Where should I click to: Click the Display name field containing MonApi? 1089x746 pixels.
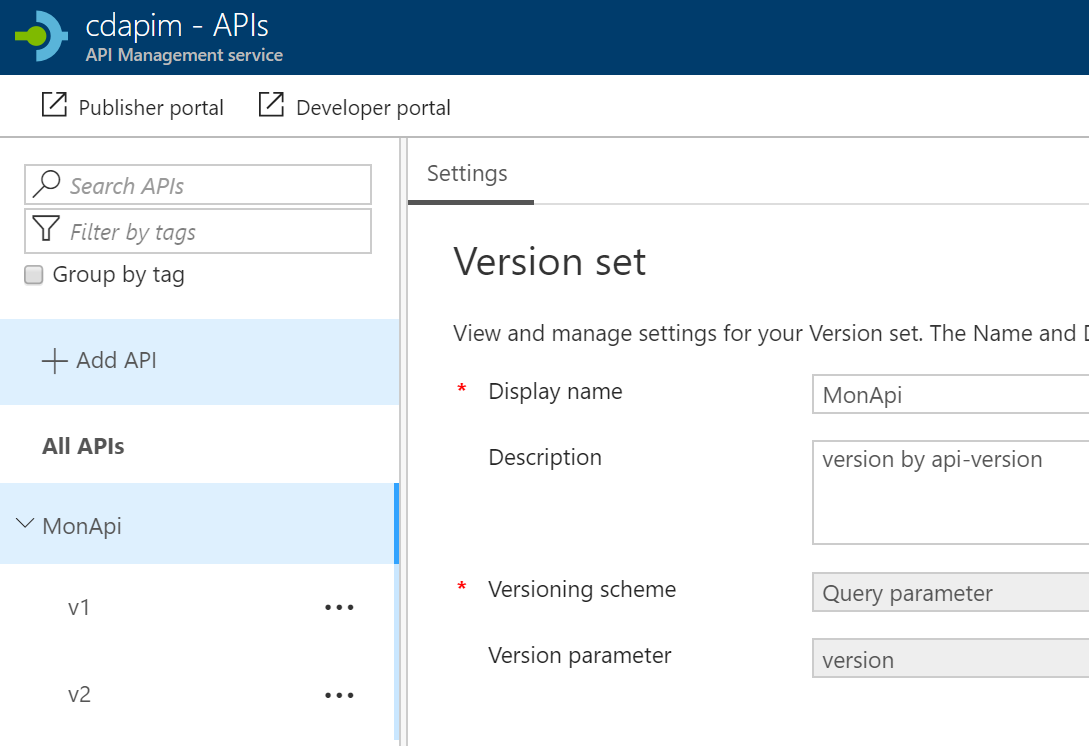tap(950, 395)
